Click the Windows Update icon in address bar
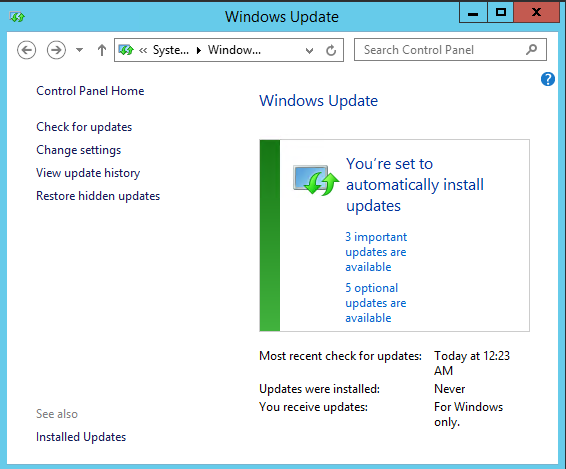This screenshot has width=566, height=469. [126, 50]
